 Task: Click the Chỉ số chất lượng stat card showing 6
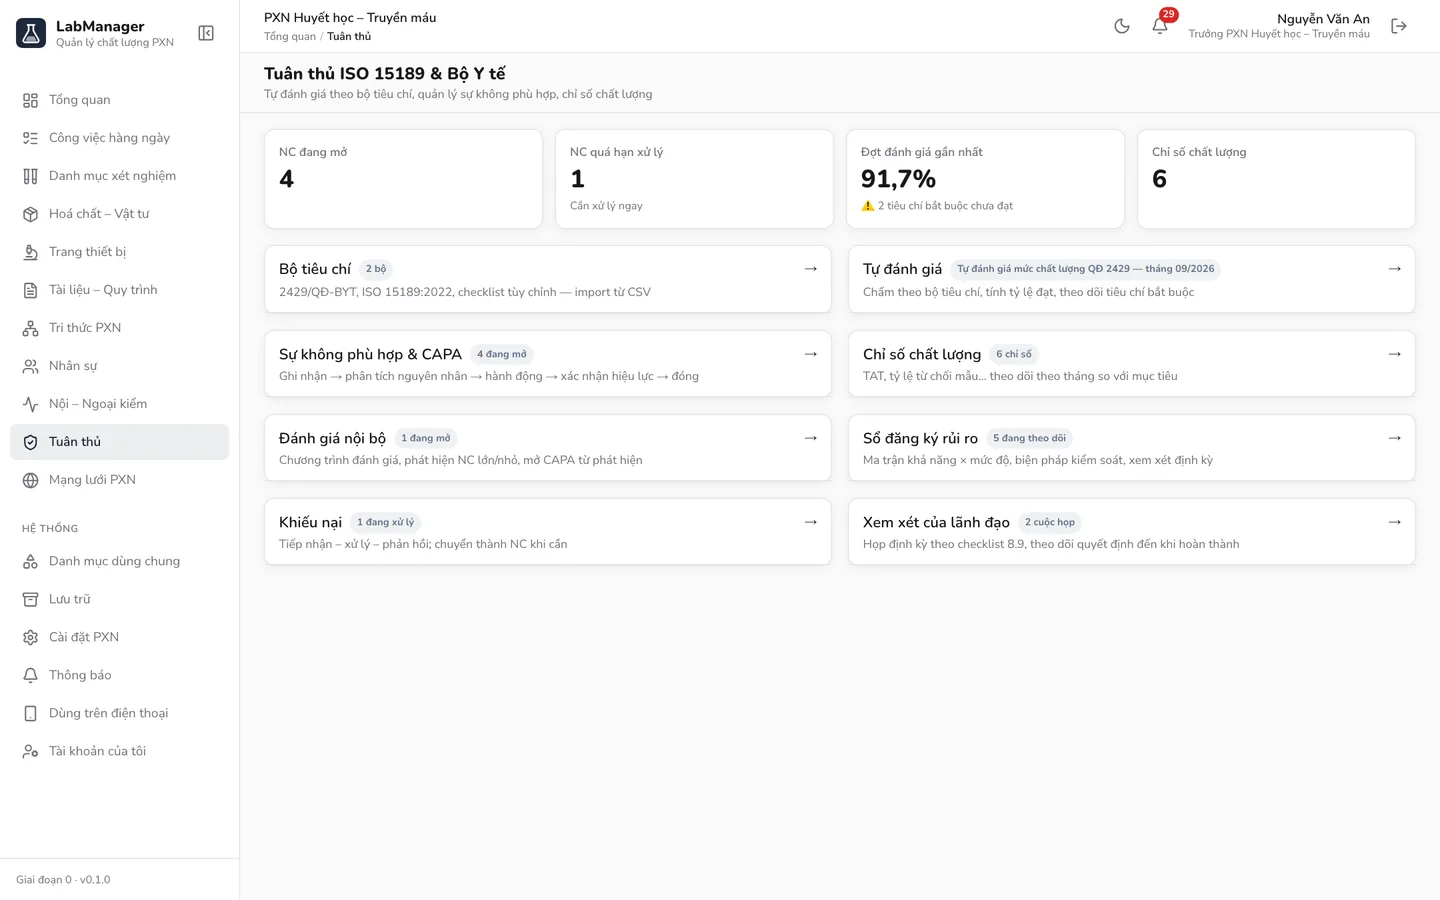(1276, 179)
